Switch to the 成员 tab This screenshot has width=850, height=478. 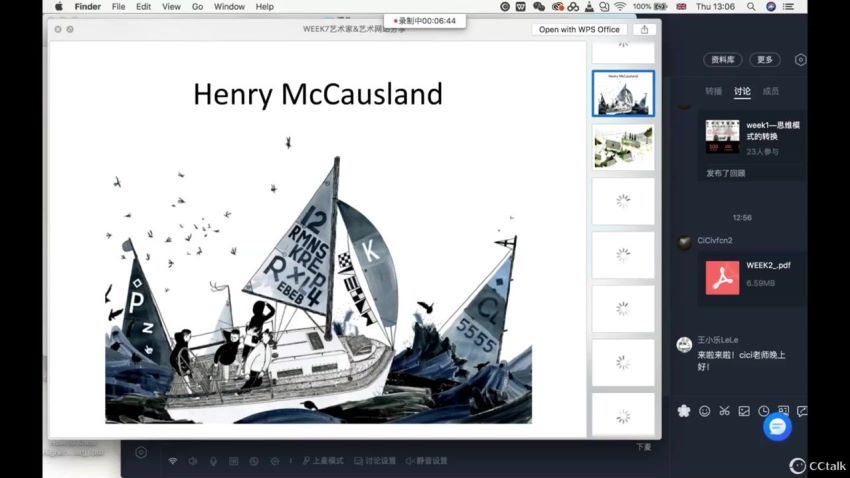tap(770, 91)
